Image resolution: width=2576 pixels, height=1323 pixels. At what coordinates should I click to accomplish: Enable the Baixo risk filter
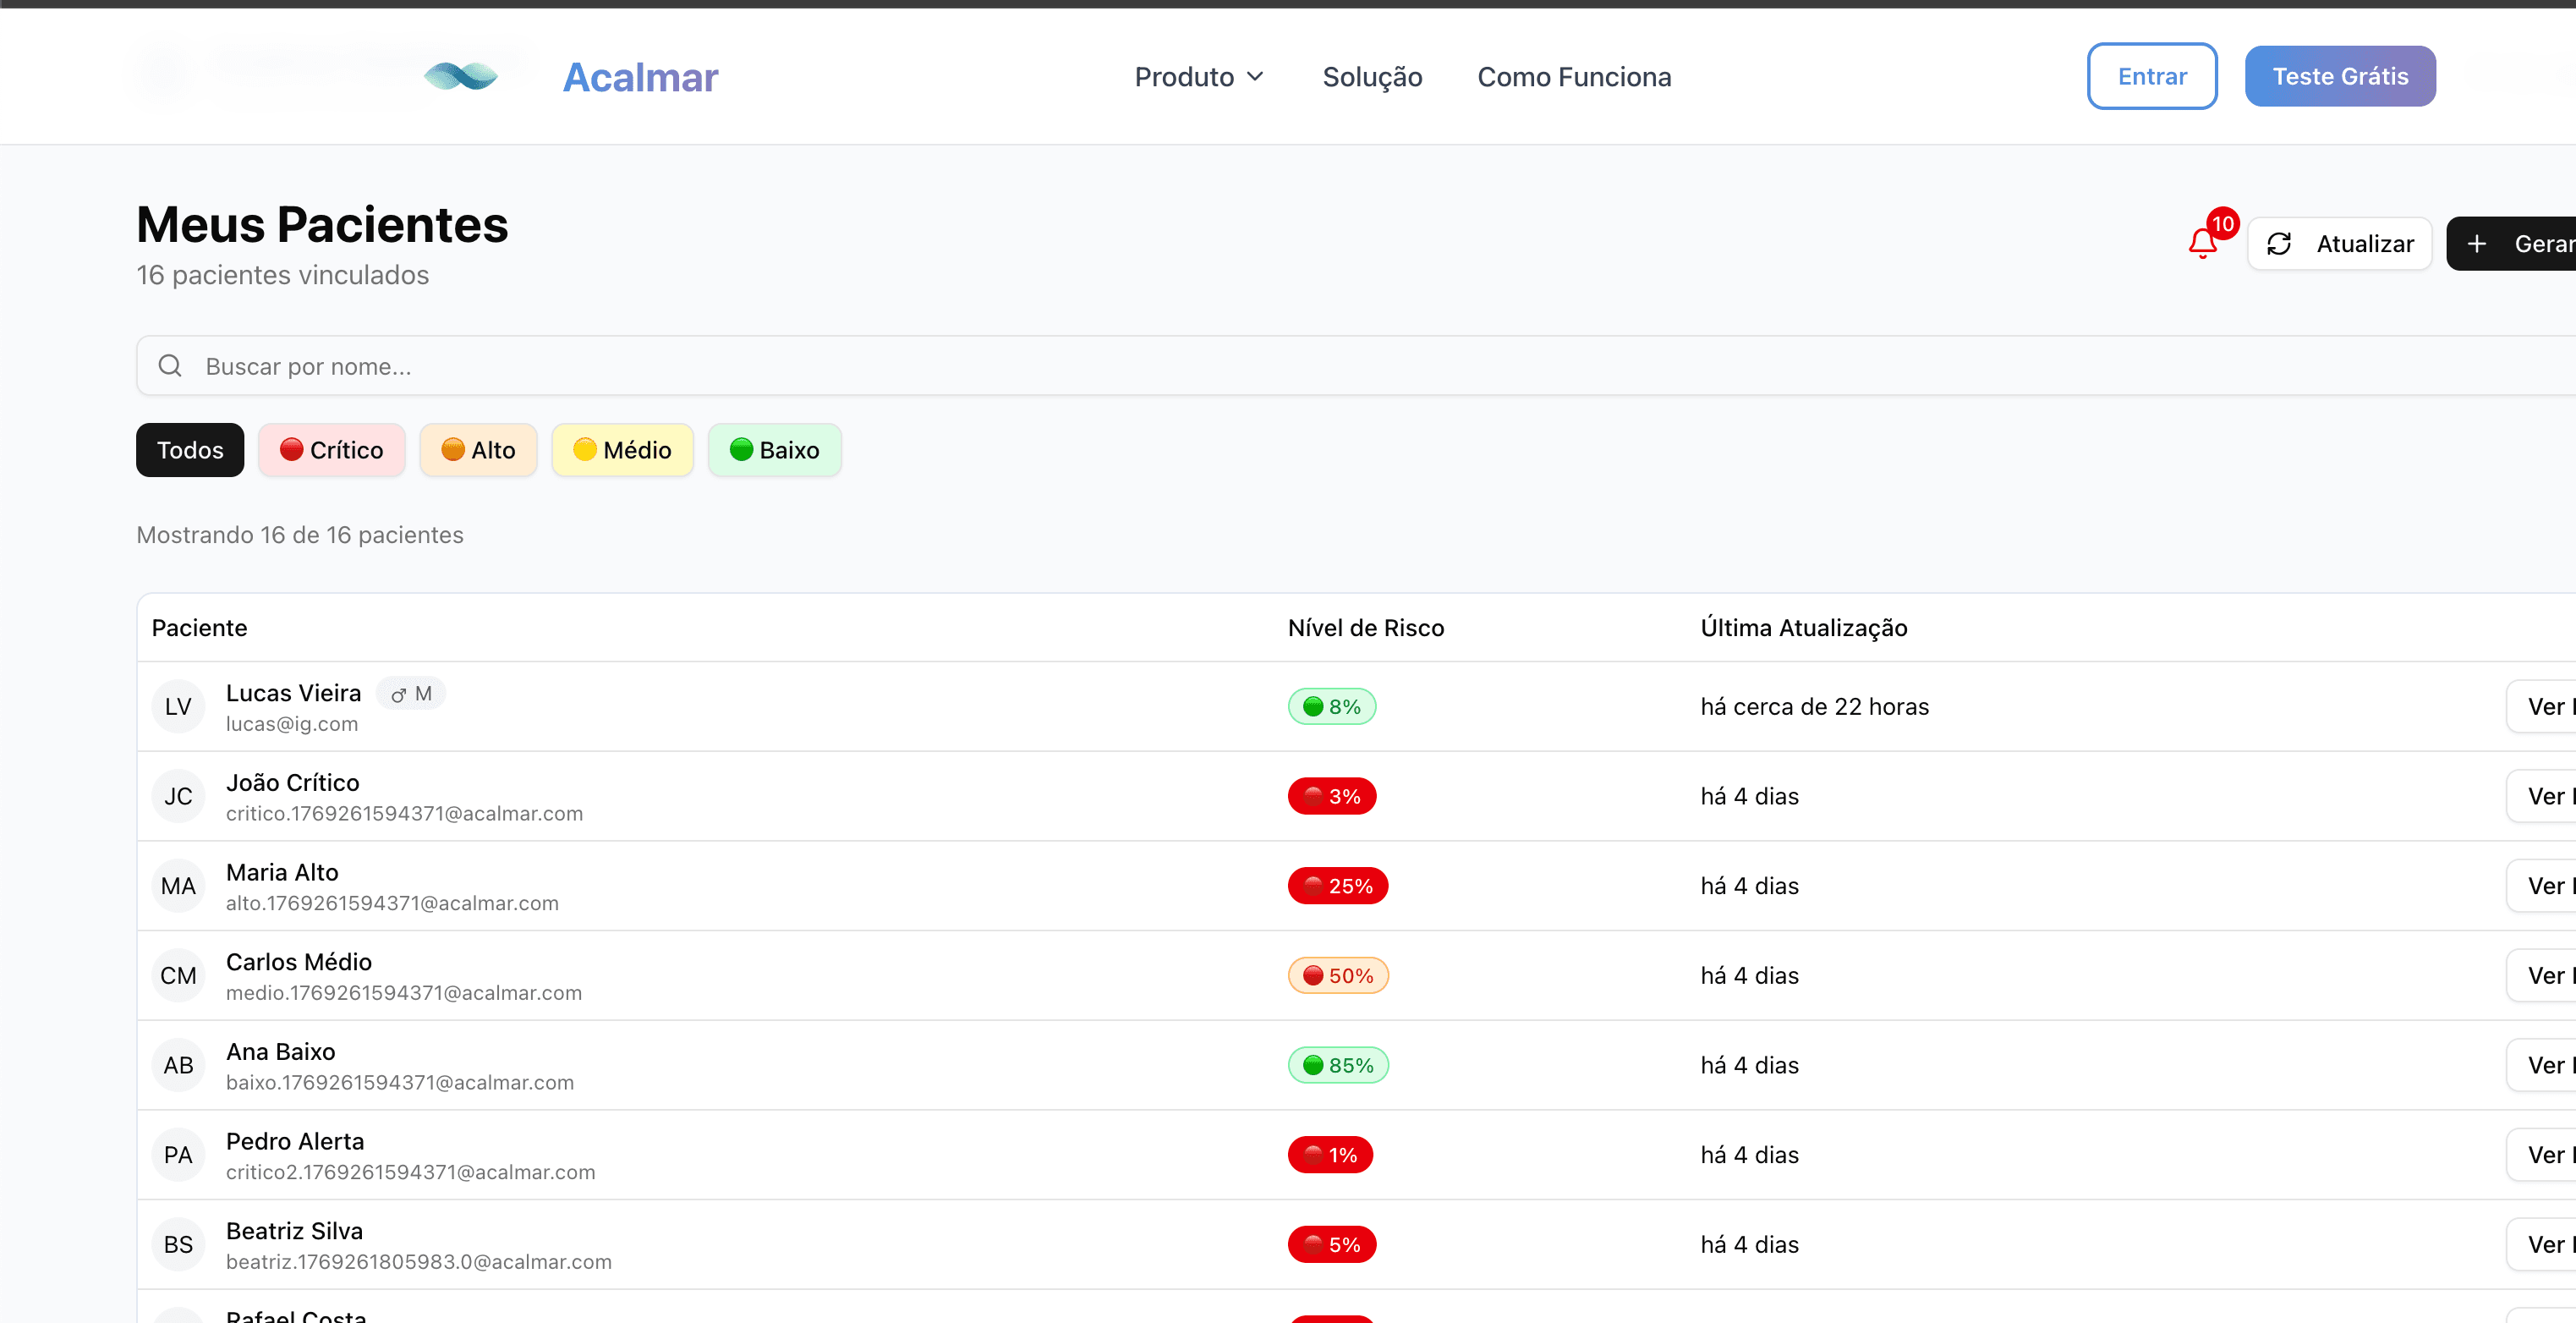tap(774, 450)
